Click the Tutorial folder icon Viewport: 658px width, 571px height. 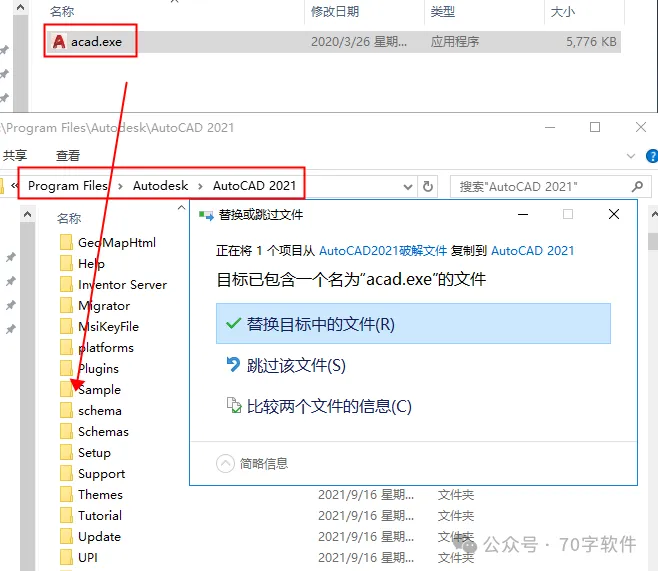(x=66, y=515)
